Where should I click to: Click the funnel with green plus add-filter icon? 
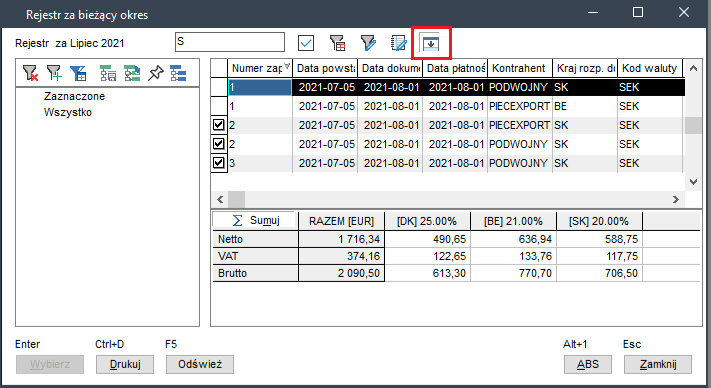[x=54, y=73]
